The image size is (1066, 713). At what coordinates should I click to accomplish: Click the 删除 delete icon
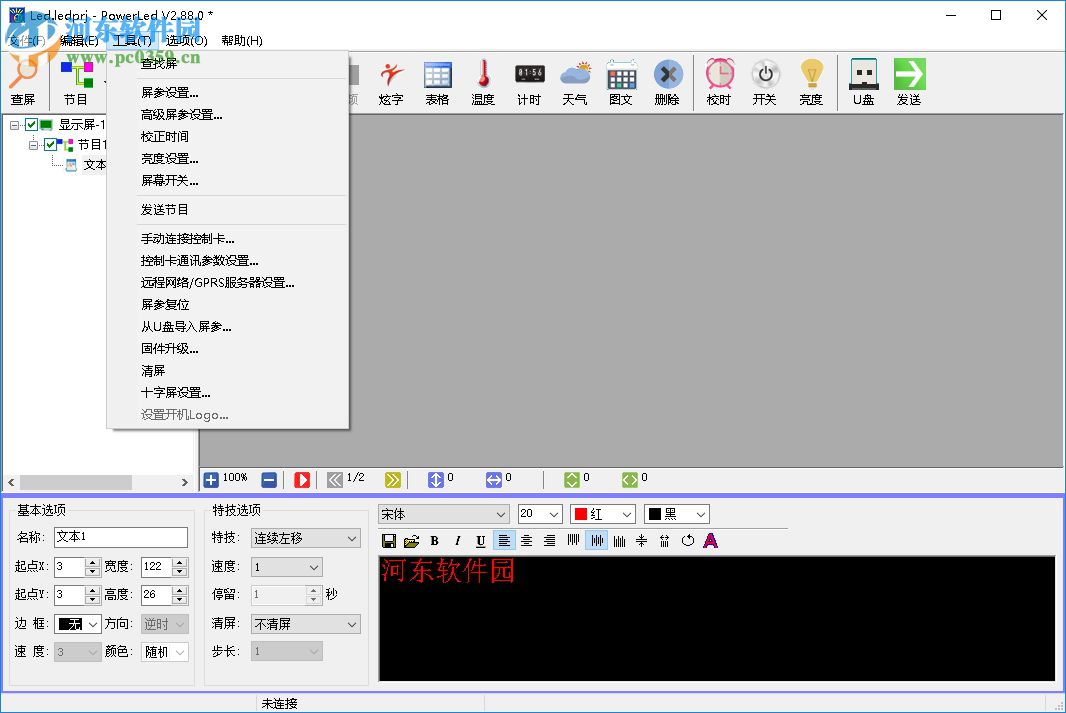(x=667, y=81)
